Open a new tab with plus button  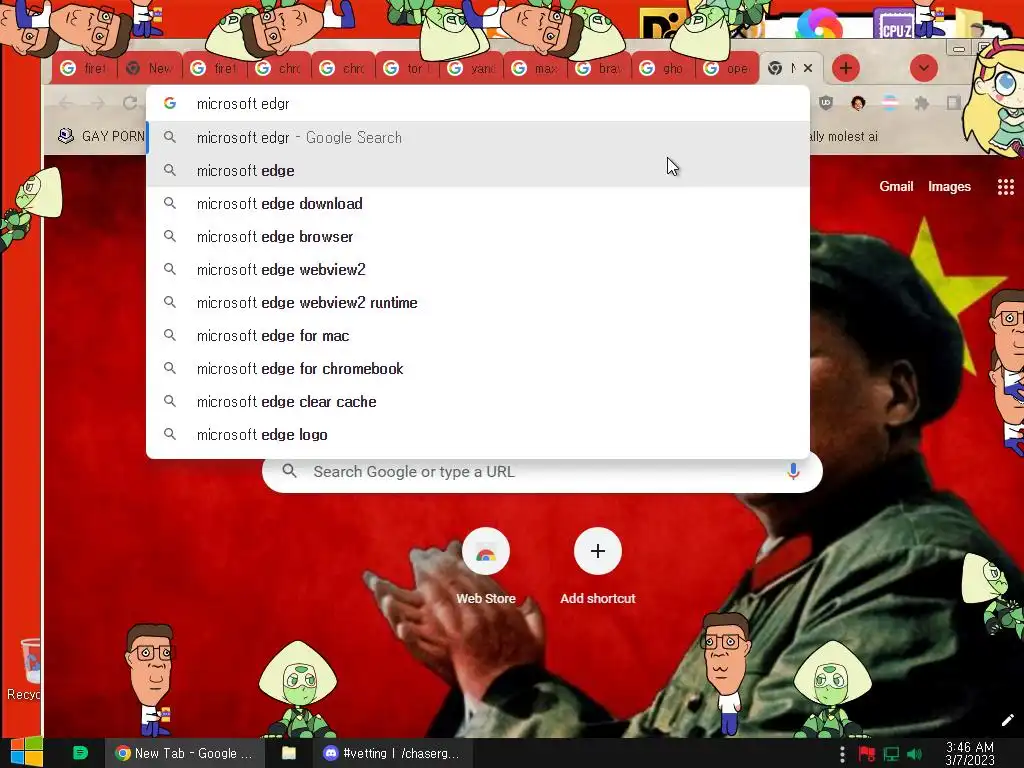846,68
